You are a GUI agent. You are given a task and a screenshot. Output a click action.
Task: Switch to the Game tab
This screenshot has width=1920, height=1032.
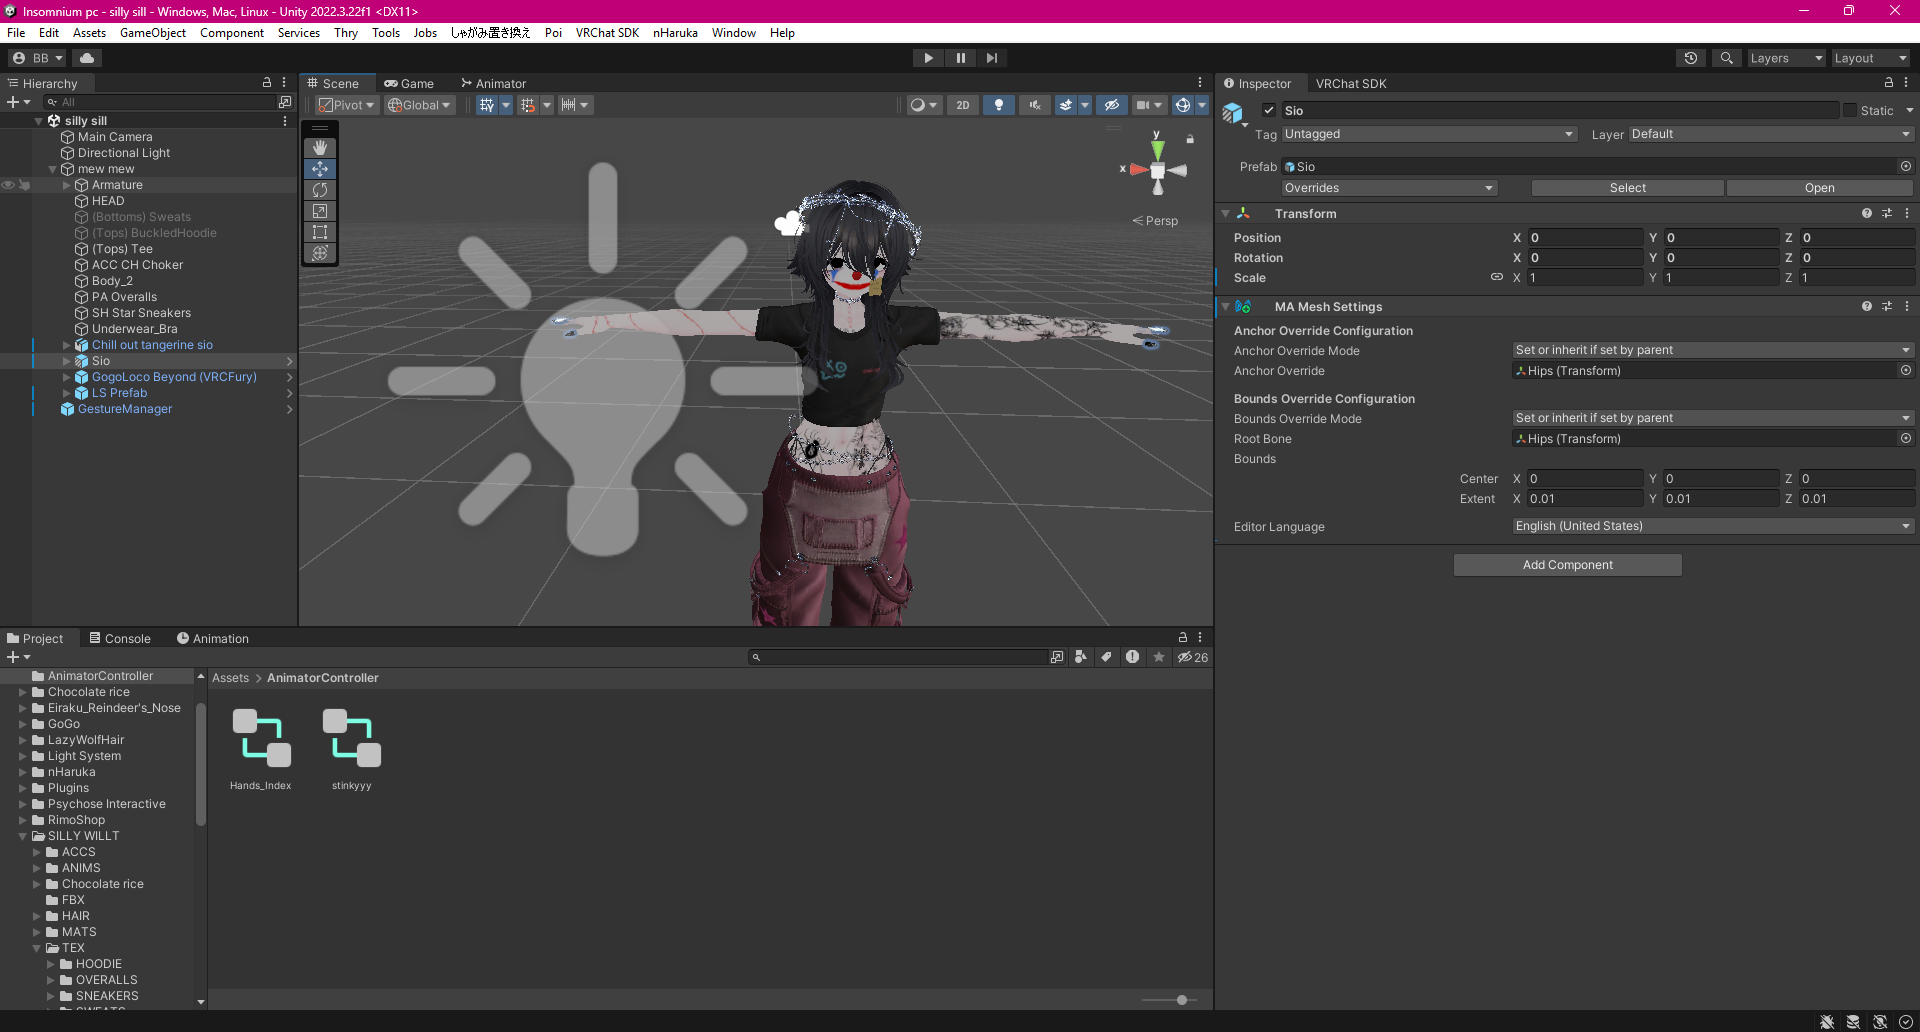pyautogui.click(x=409, y=84)
